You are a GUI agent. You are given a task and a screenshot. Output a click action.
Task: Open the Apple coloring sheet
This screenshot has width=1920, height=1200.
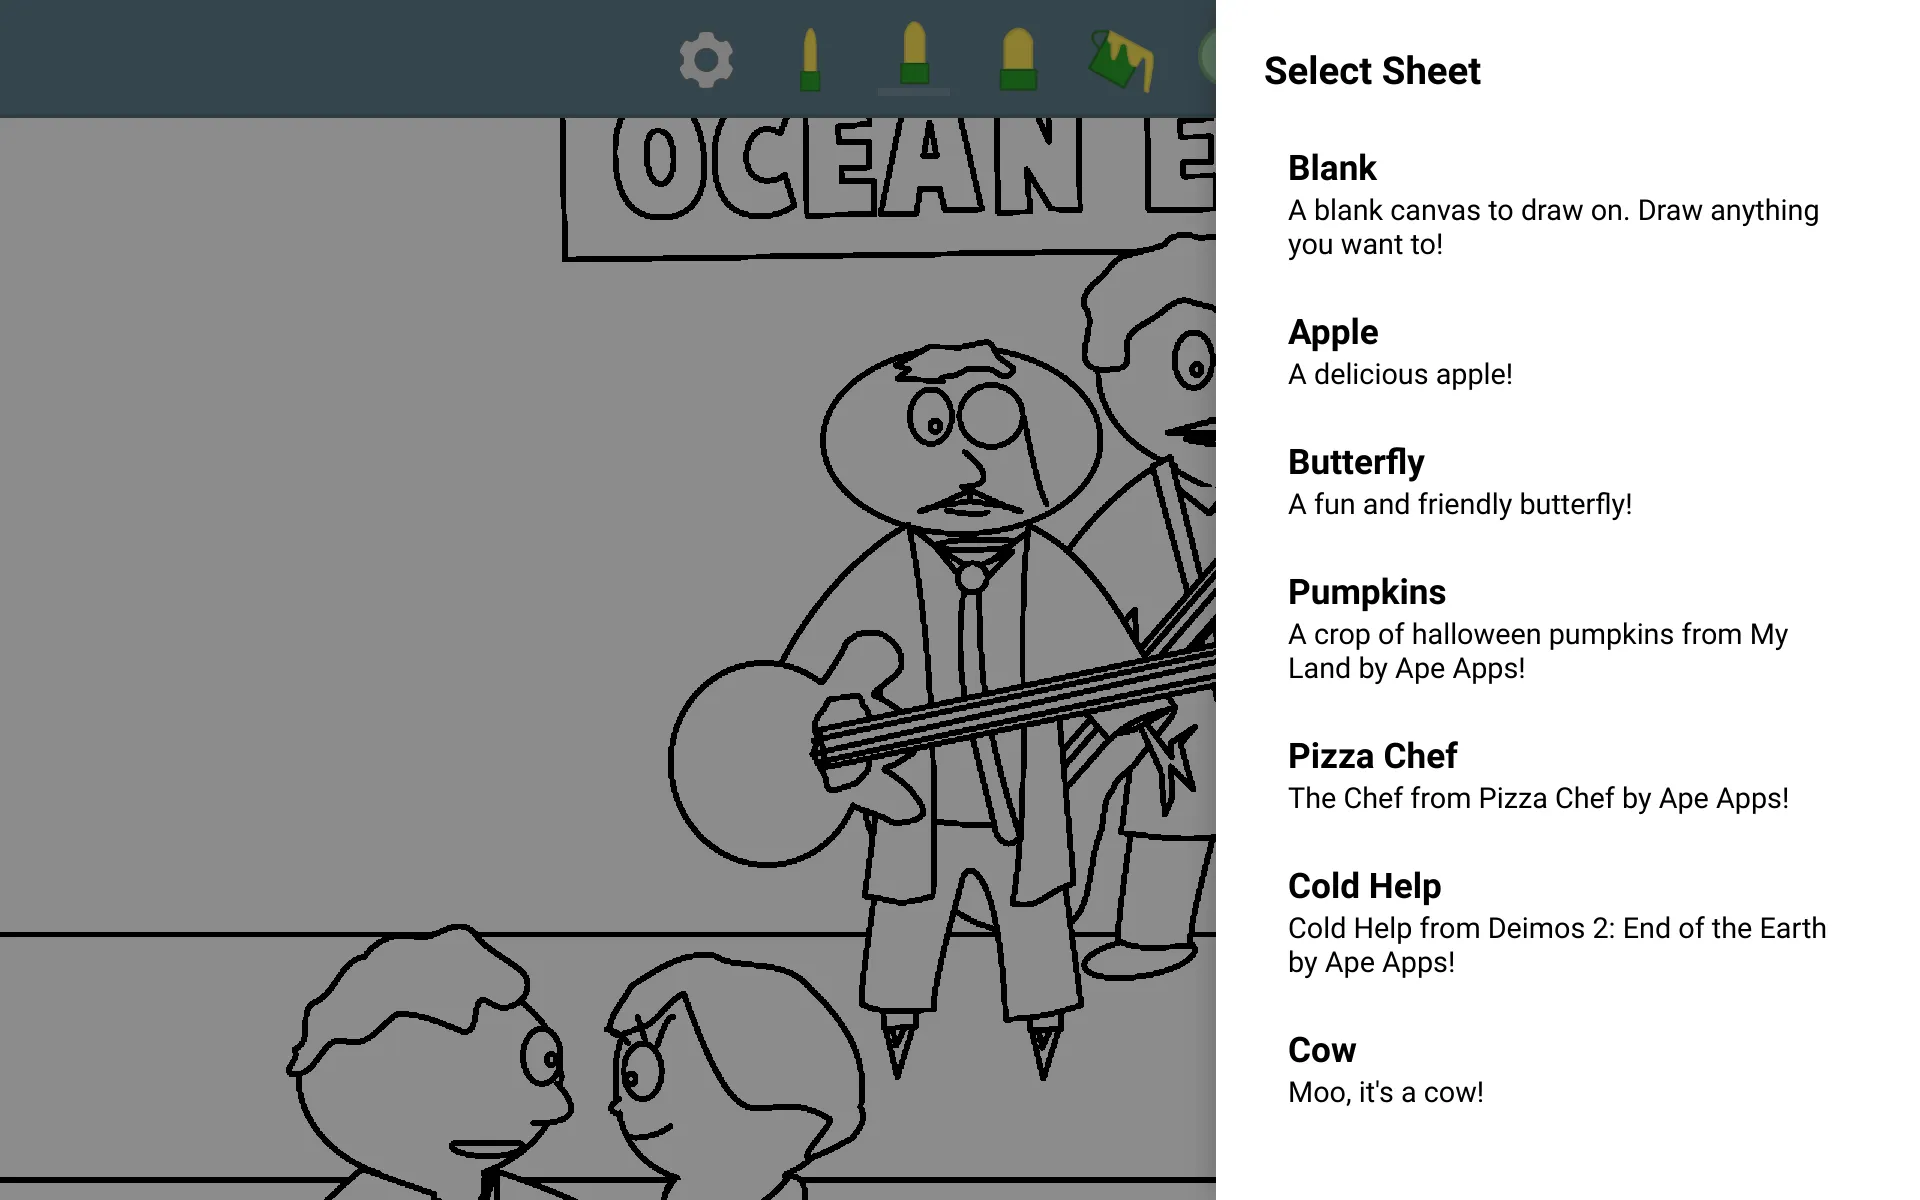pyautogui.click(x=1331, y=350)
